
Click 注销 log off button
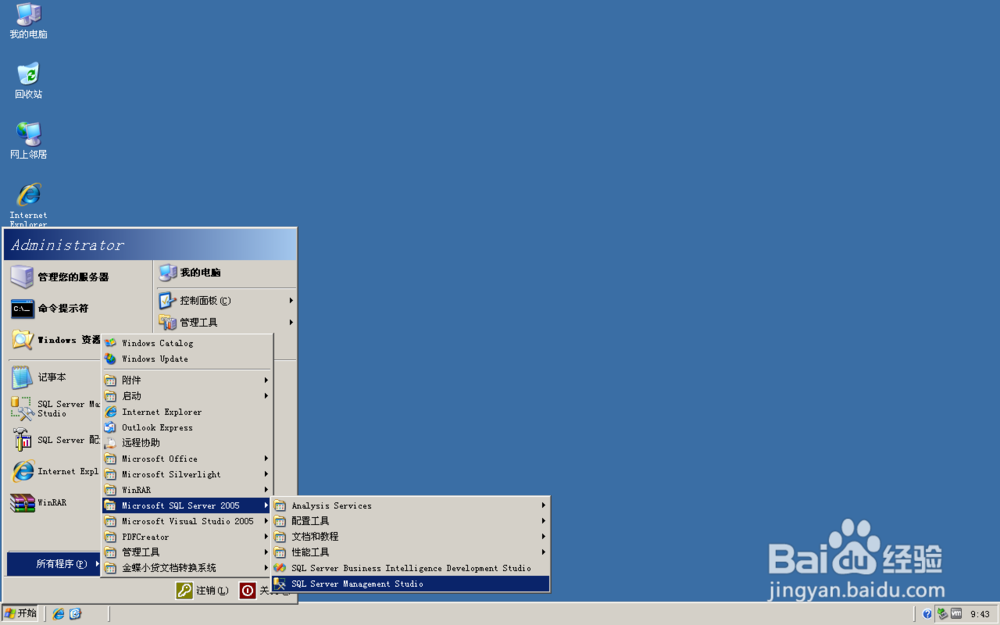click(x=202, y=591)
